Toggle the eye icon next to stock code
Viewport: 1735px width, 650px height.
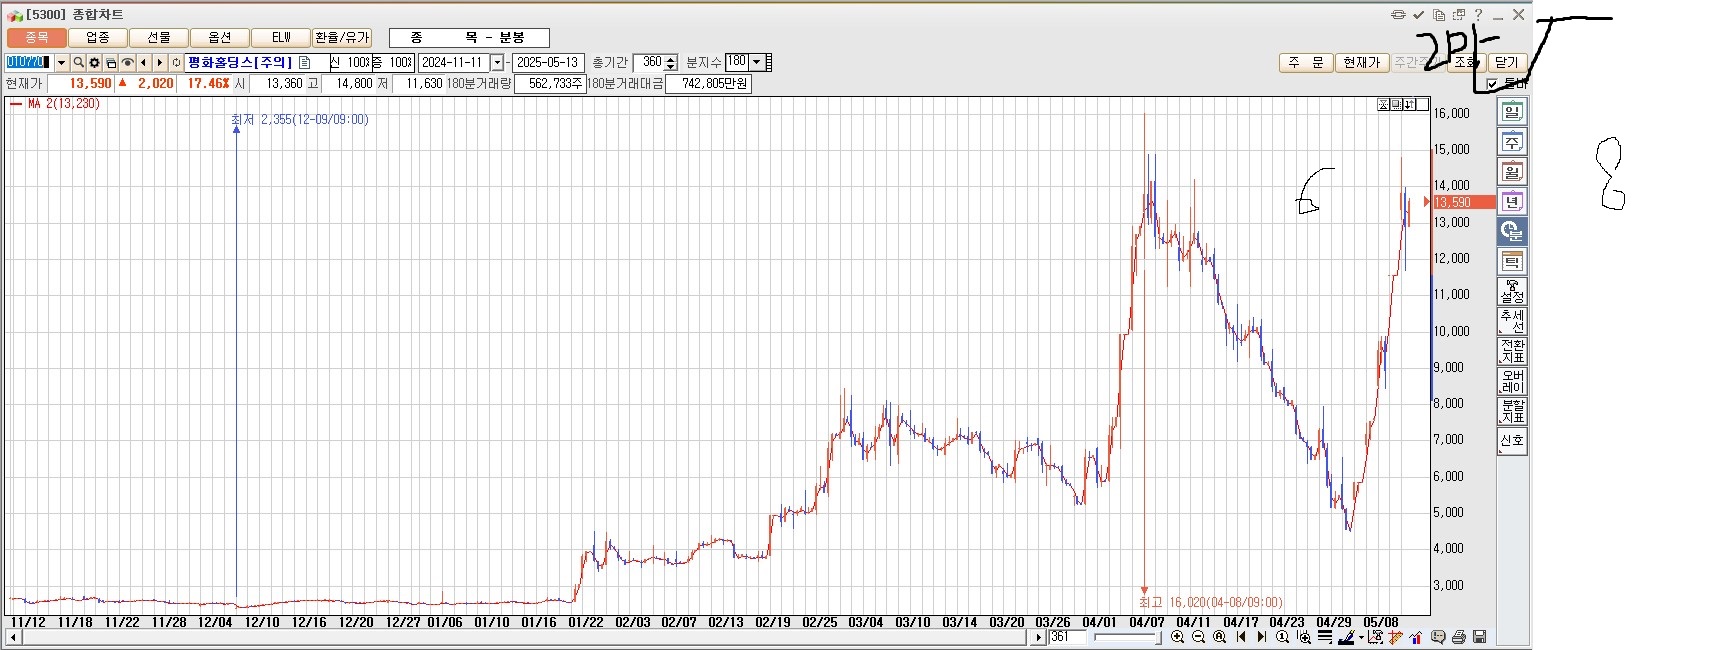point(127,62)
